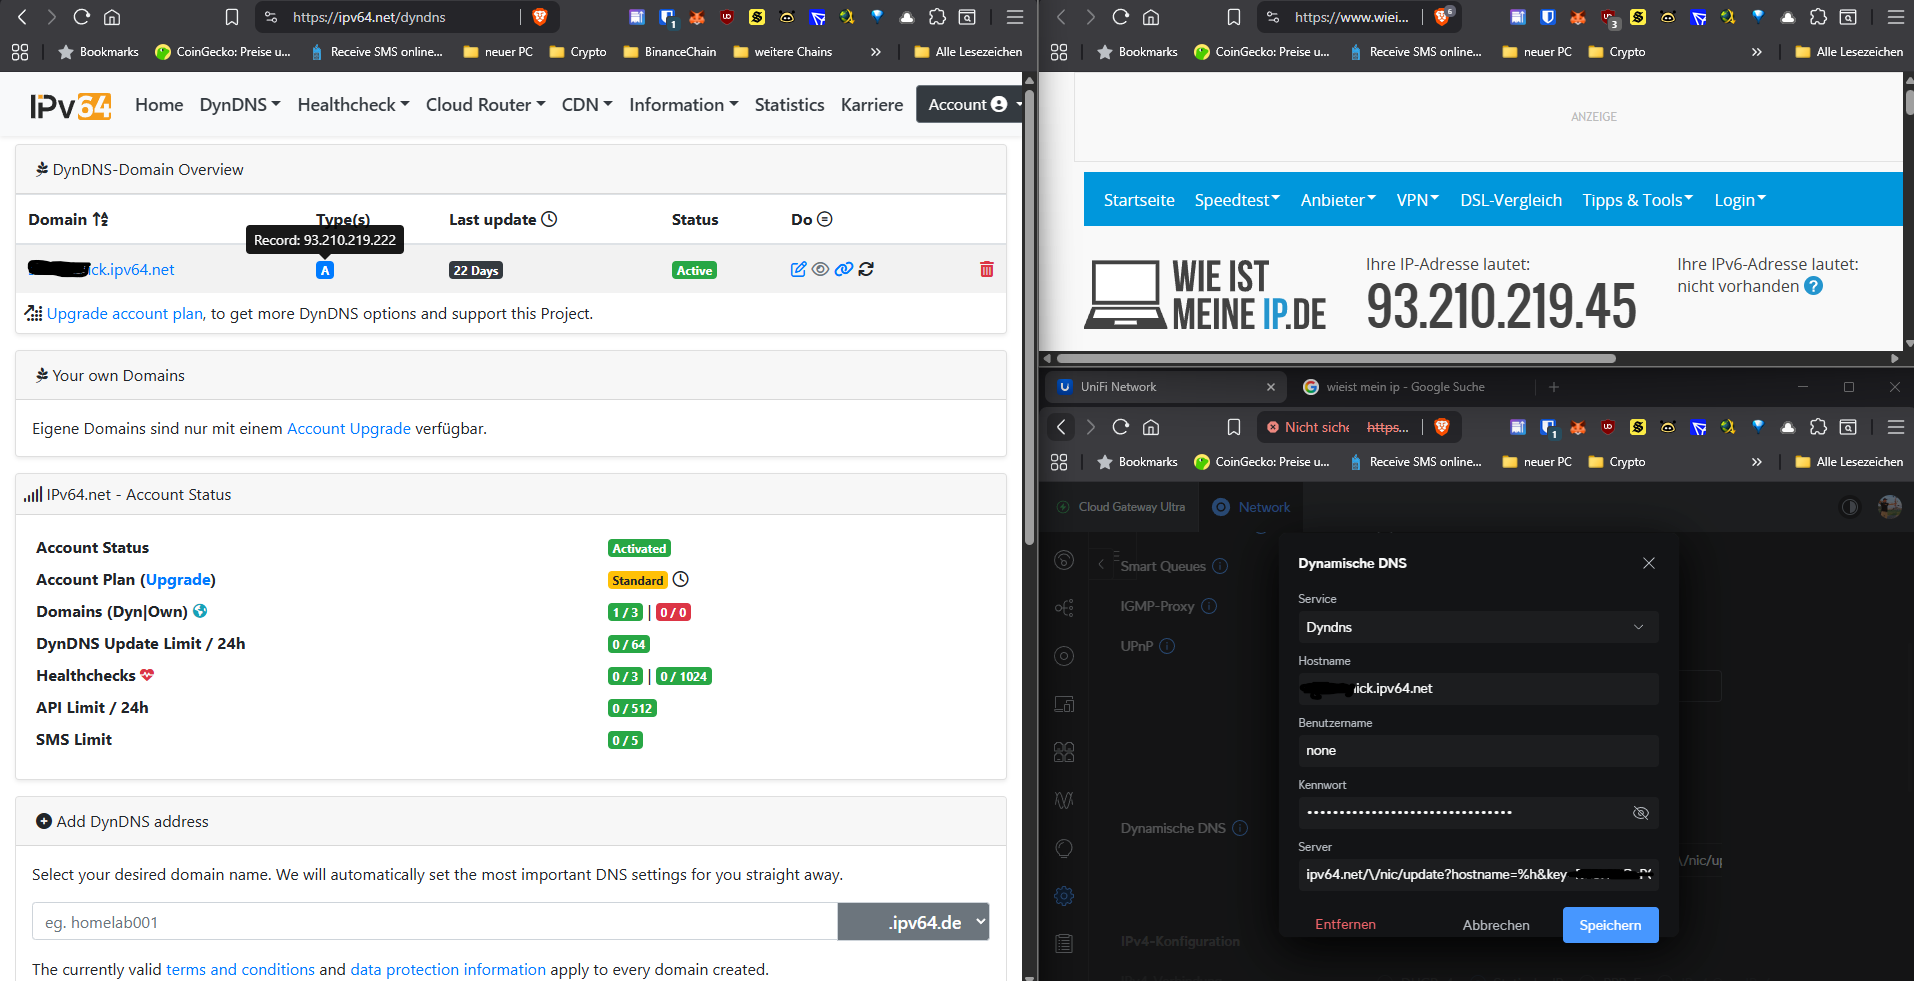This screenshot has height=981, width=1914.
Task: Click the refresh icon in the Do column
Action: [866, 269]
